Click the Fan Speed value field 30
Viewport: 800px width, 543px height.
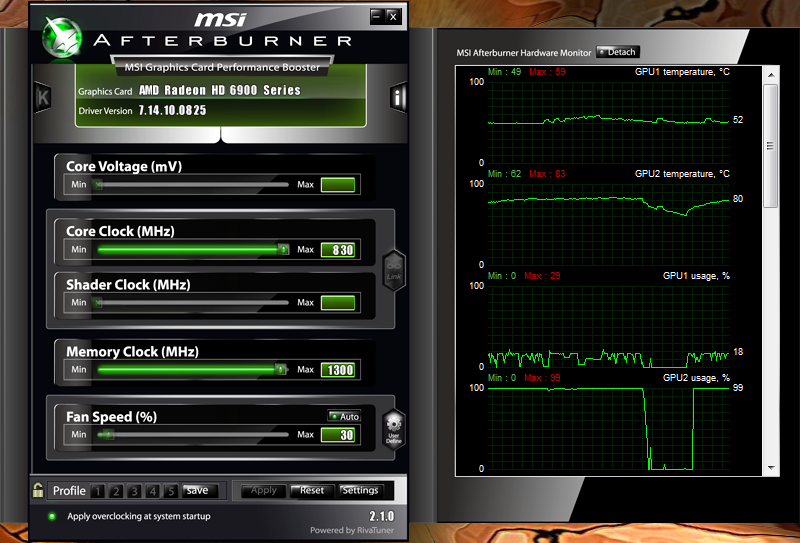pyautogui.click(x=338, y=435)
